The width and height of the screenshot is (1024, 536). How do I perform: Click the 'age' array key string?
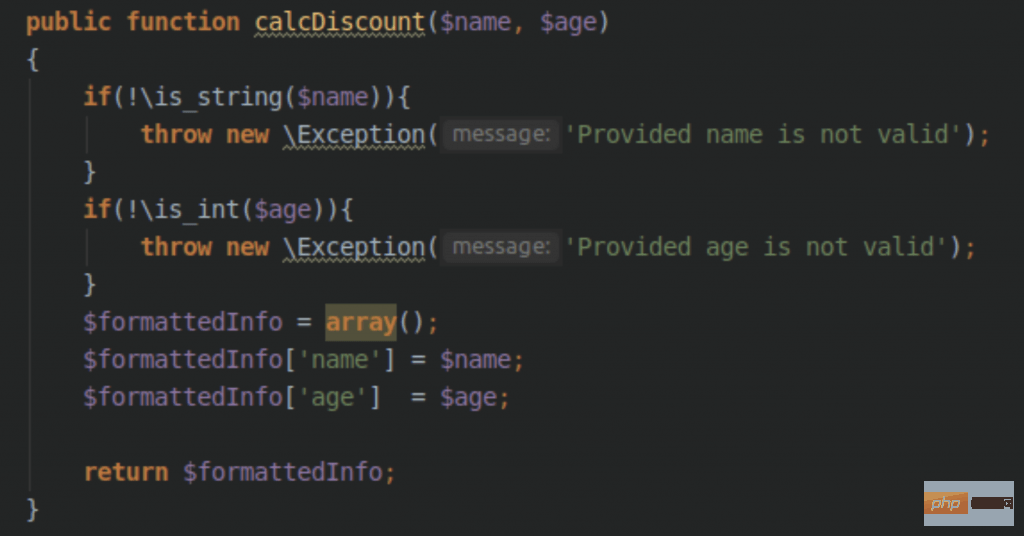333,398
